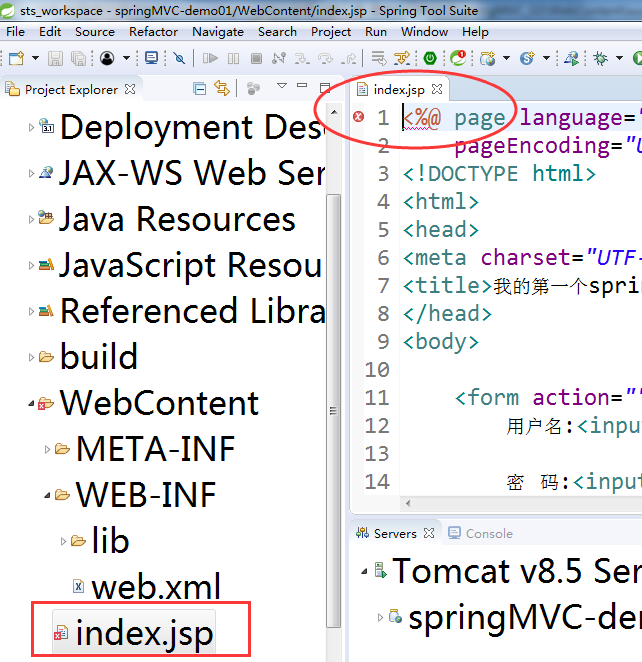The width and height of the screenshot is (642, 662).
Task: Expand the JAX-WS Web Services node
Action: point(31,173)
